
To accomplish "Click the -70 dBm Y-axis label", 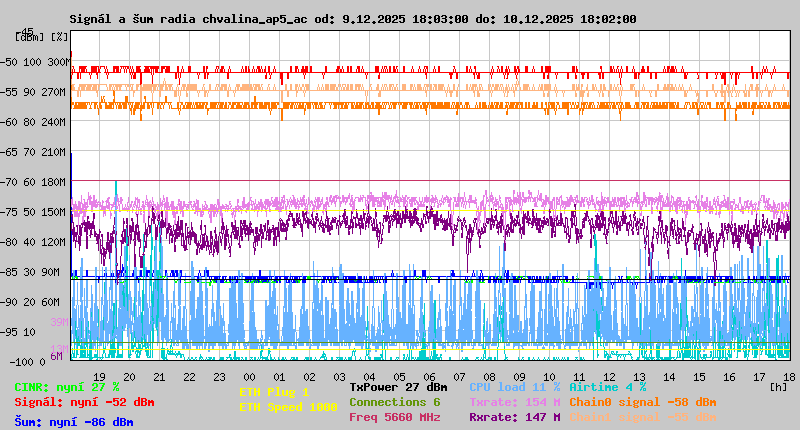I will [8, 182].
